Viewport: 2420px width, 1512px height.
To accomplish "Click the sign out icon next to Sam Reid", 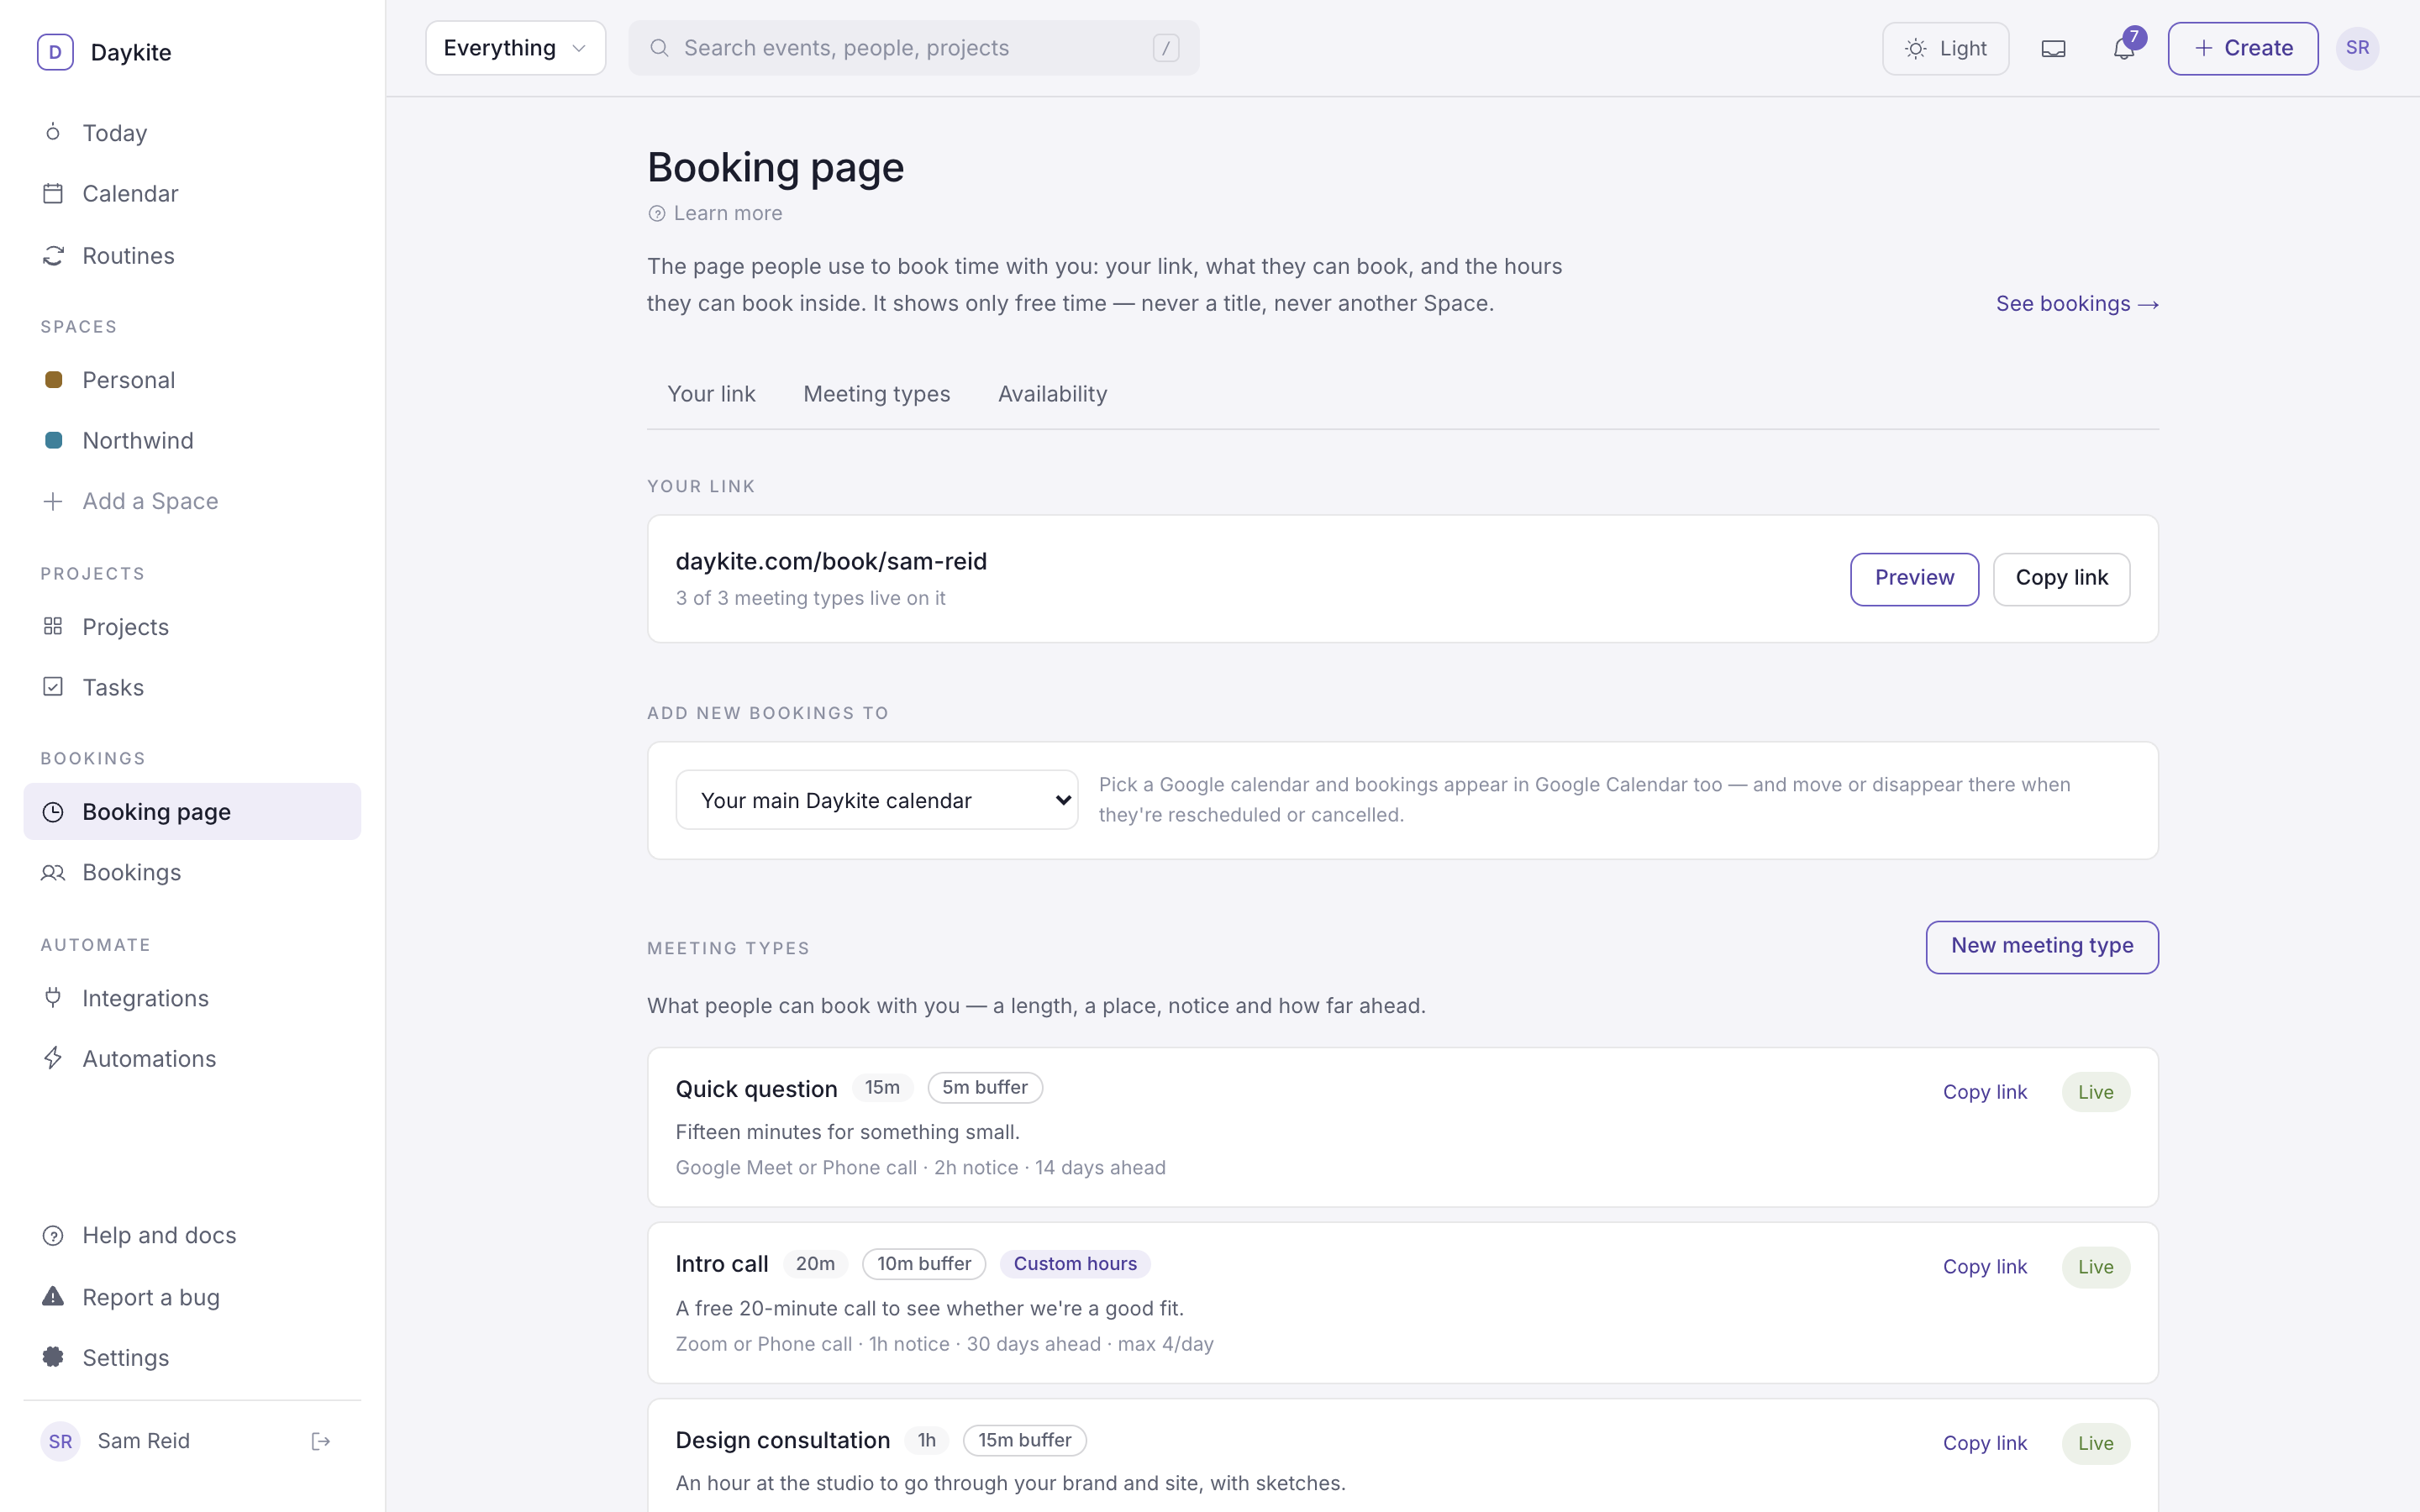I will click(x=321, y=1441).
